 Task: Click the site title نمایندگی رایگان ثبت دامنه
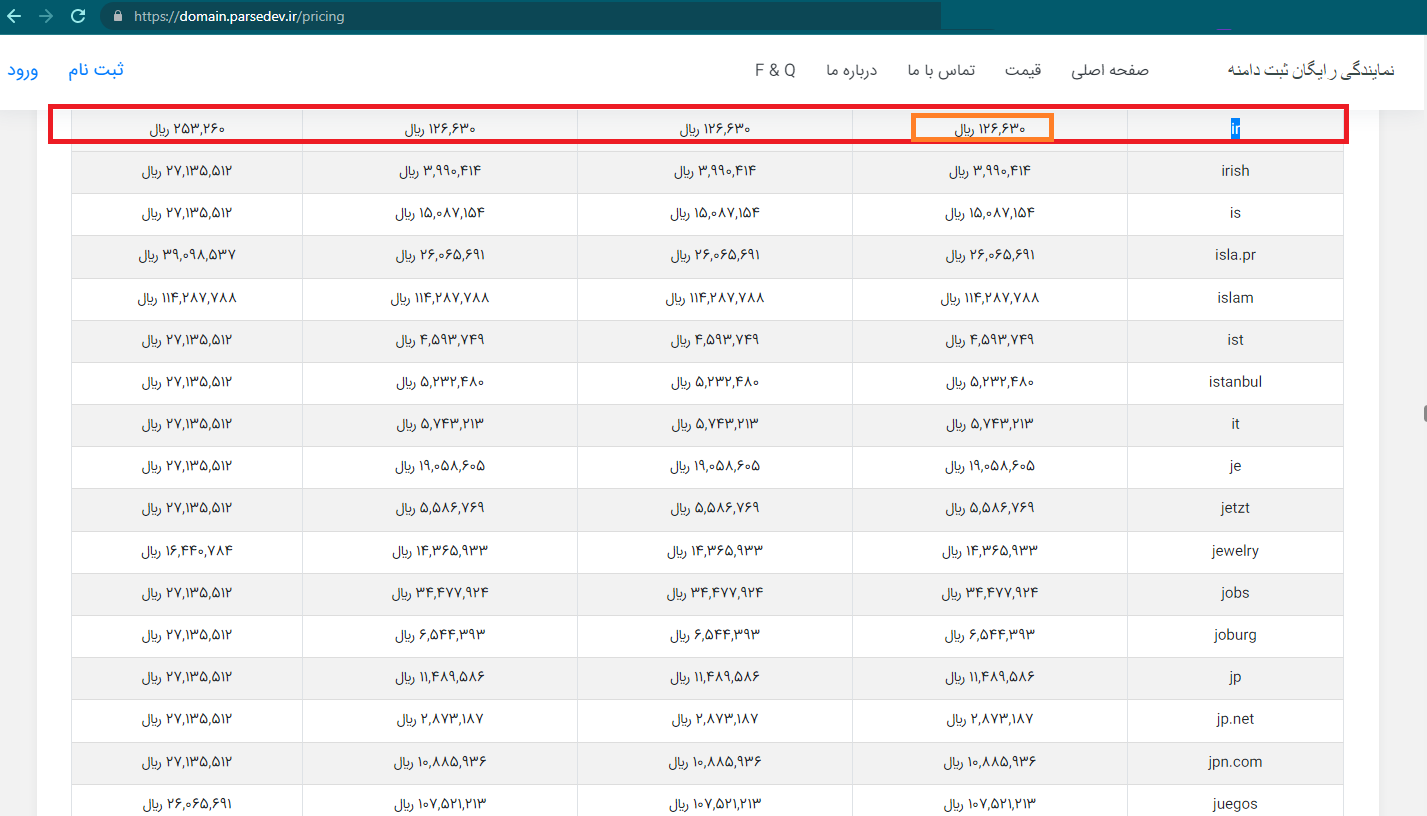(1311, 70)
